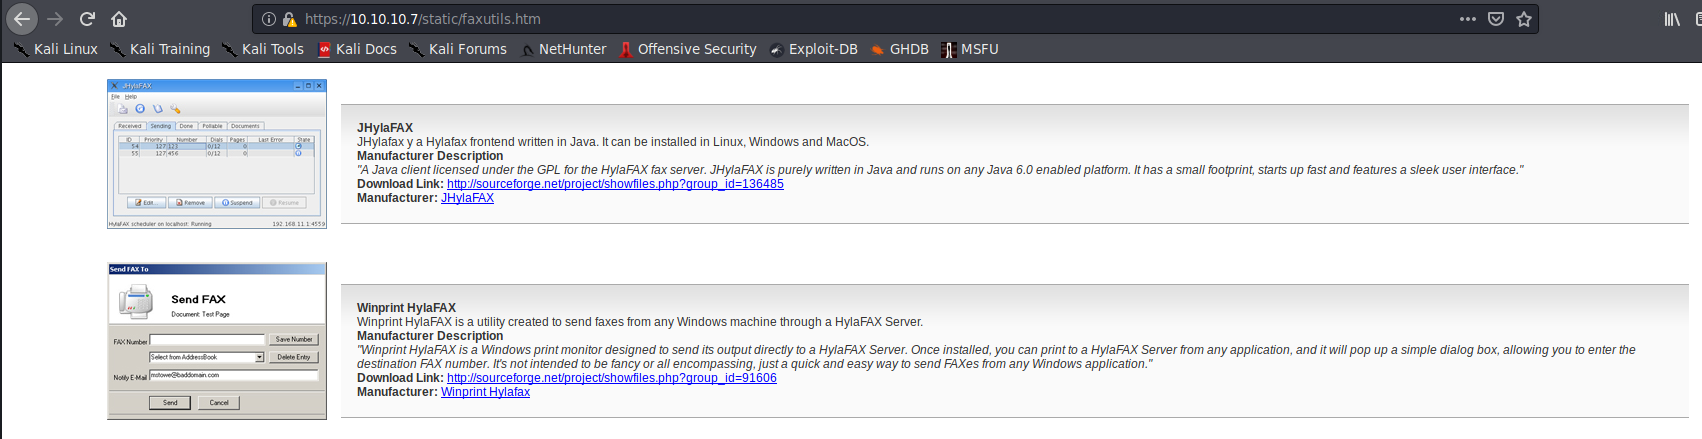This screenshot has width=1702, height=439.
Task: Open the Kali Tools bookmark
Action: 263,49
